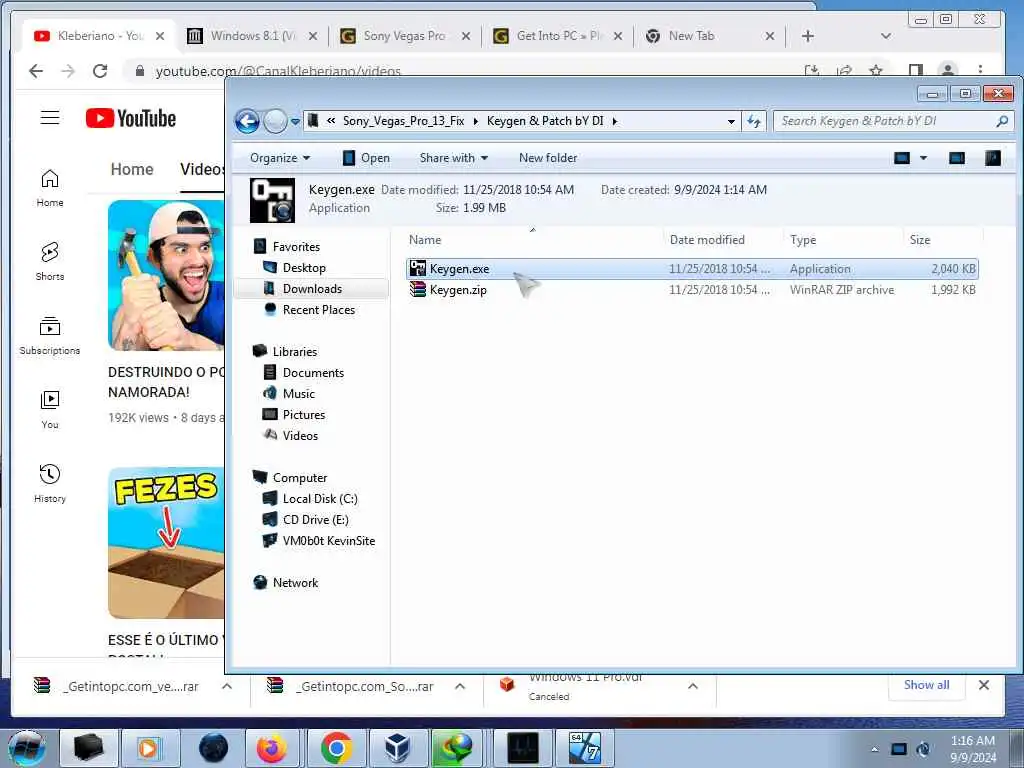Click Show all downloads in Chrome
The height and width of the screenshot is (768, 1024).
(x=926, y=685)
